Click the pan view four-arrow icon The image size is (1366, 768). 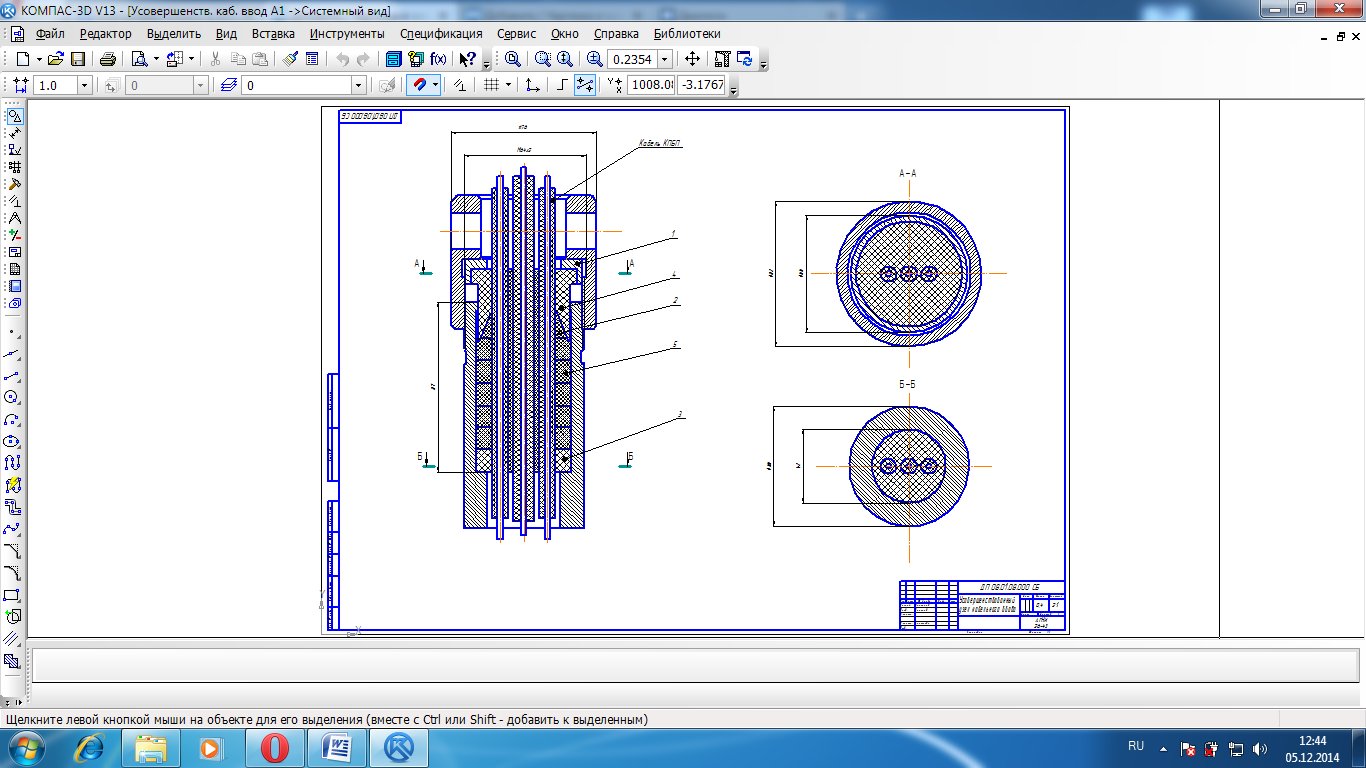[692, 59]
